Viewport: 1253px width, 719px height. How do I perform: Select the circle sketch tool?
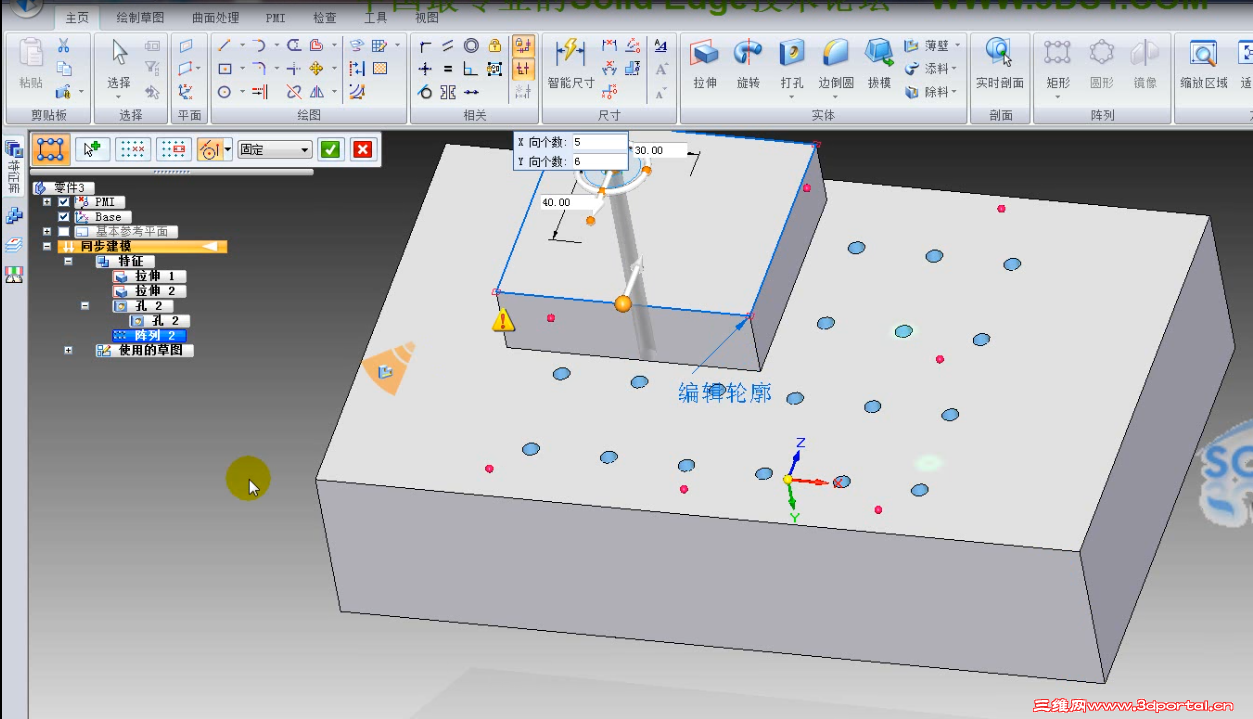coord(224,92)
